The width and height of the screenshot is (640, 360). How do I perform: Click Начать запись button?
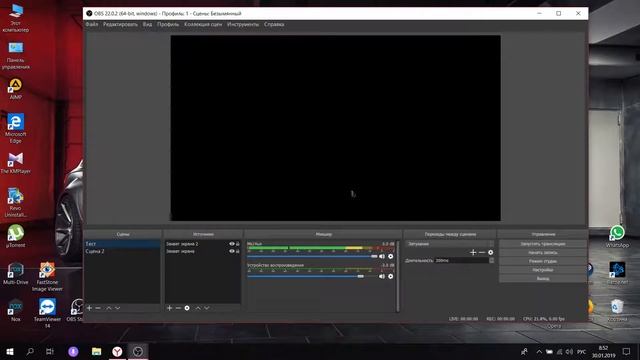coord(543,253)
